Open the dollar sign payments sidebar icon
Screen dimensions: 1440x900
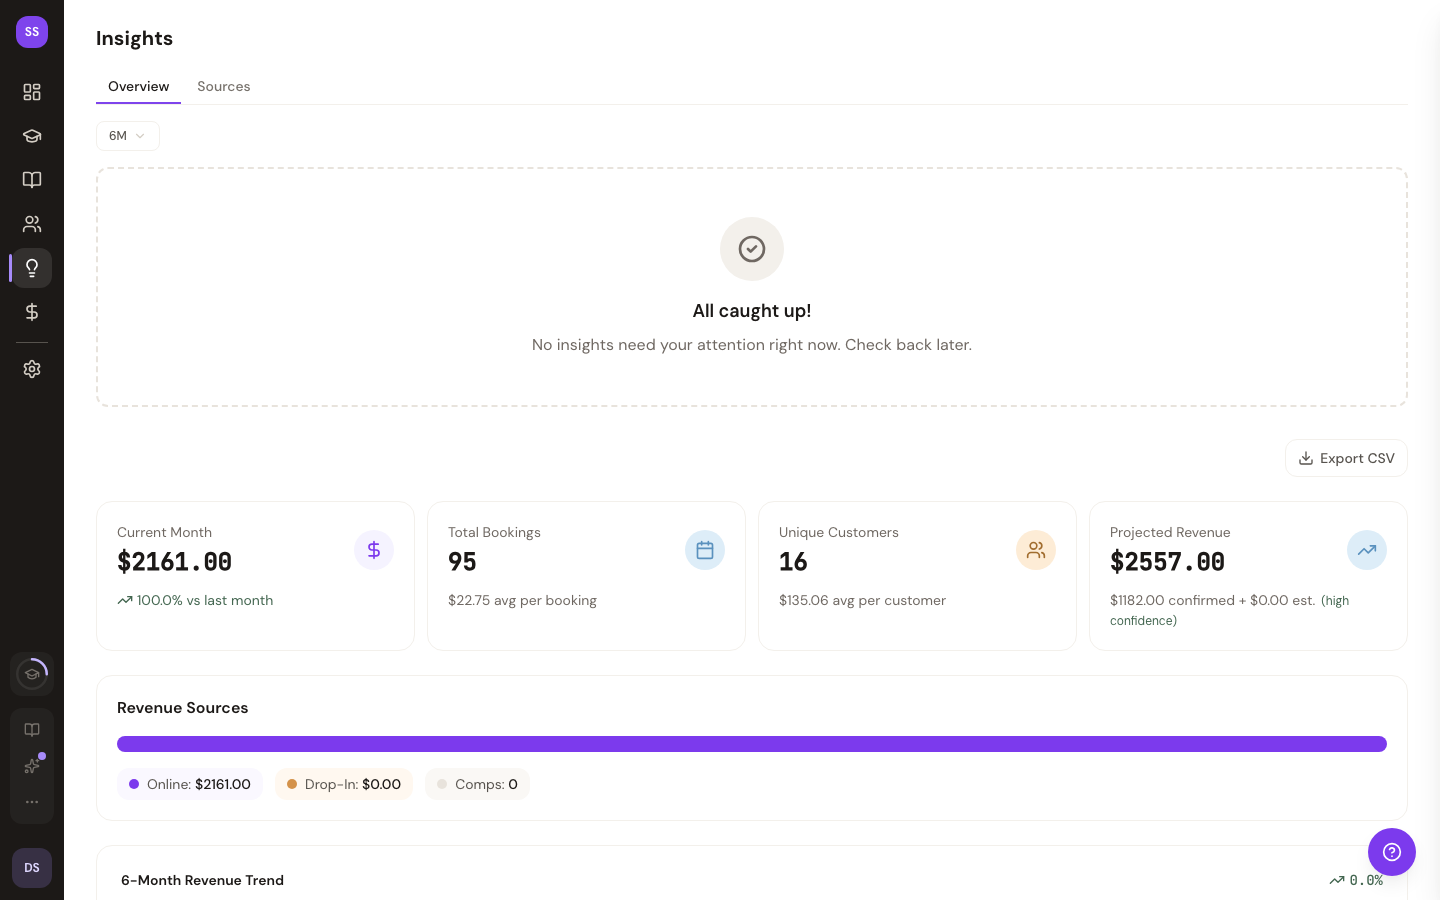(32, 312)
